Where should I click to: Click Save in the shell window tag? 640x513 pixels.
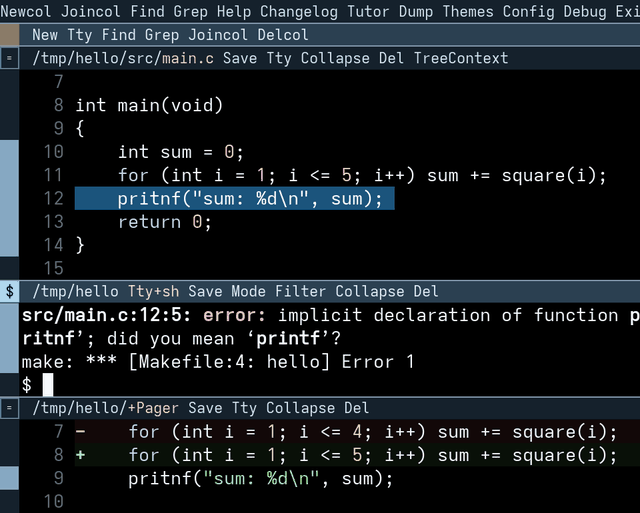tap(205, 291)
